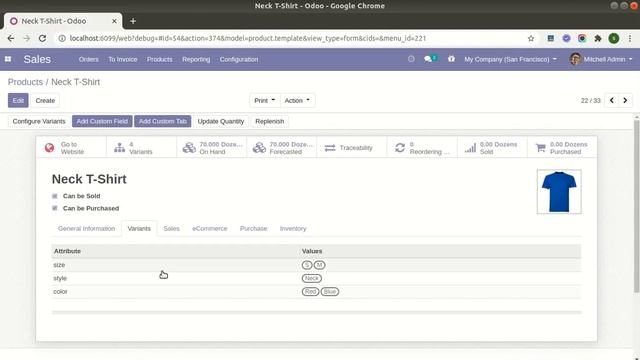Open the Reporting menu

click(x=196, y=59)
